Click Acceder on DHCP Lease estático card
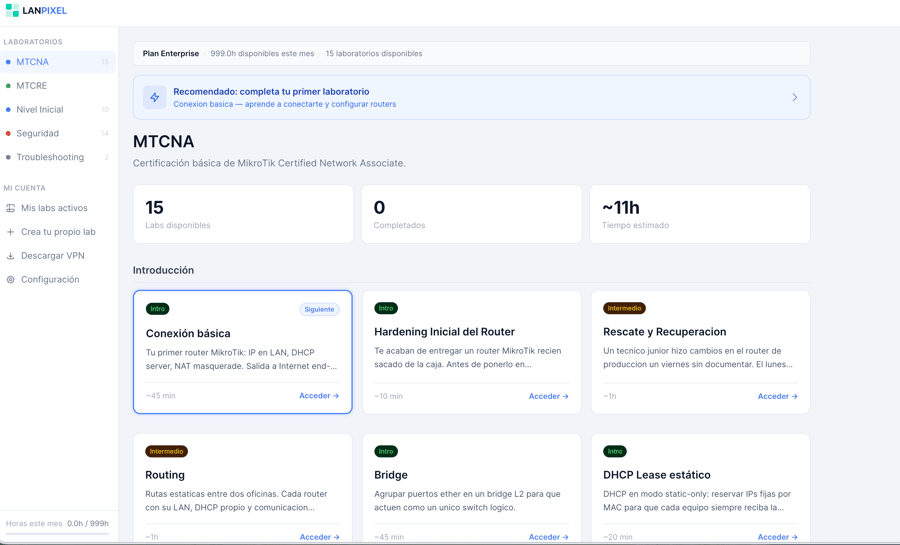The height and width of the screenshot is (545, 900). point(778,537)
